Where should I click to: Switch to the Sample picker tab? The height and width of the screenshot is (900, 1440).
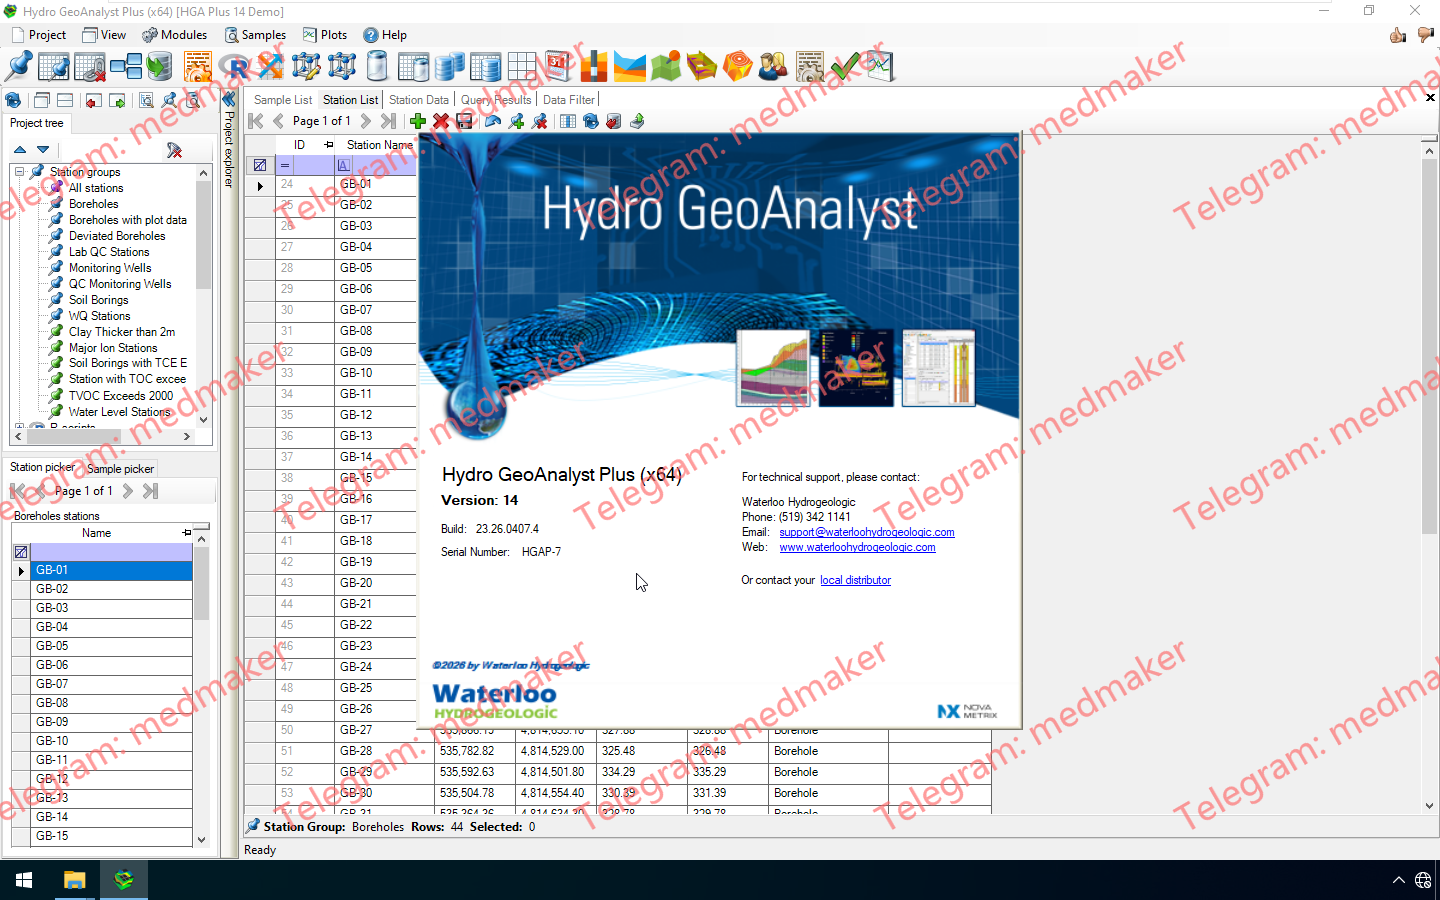tap(120, 469)
